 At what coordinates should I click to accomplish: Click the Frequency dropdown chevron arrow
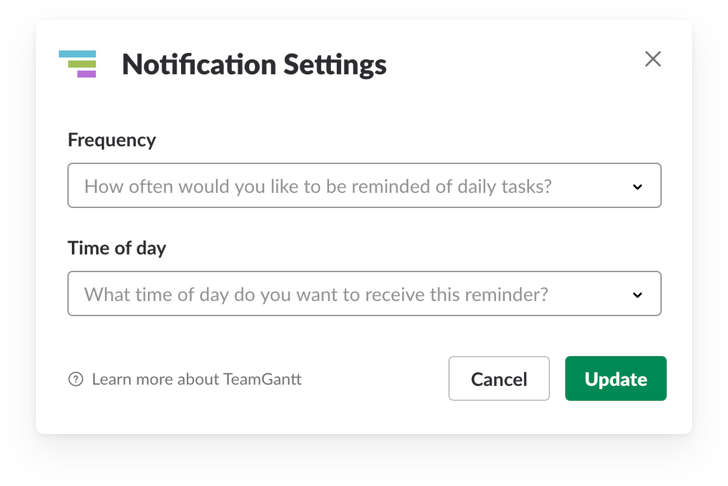(x=637, y=187)
